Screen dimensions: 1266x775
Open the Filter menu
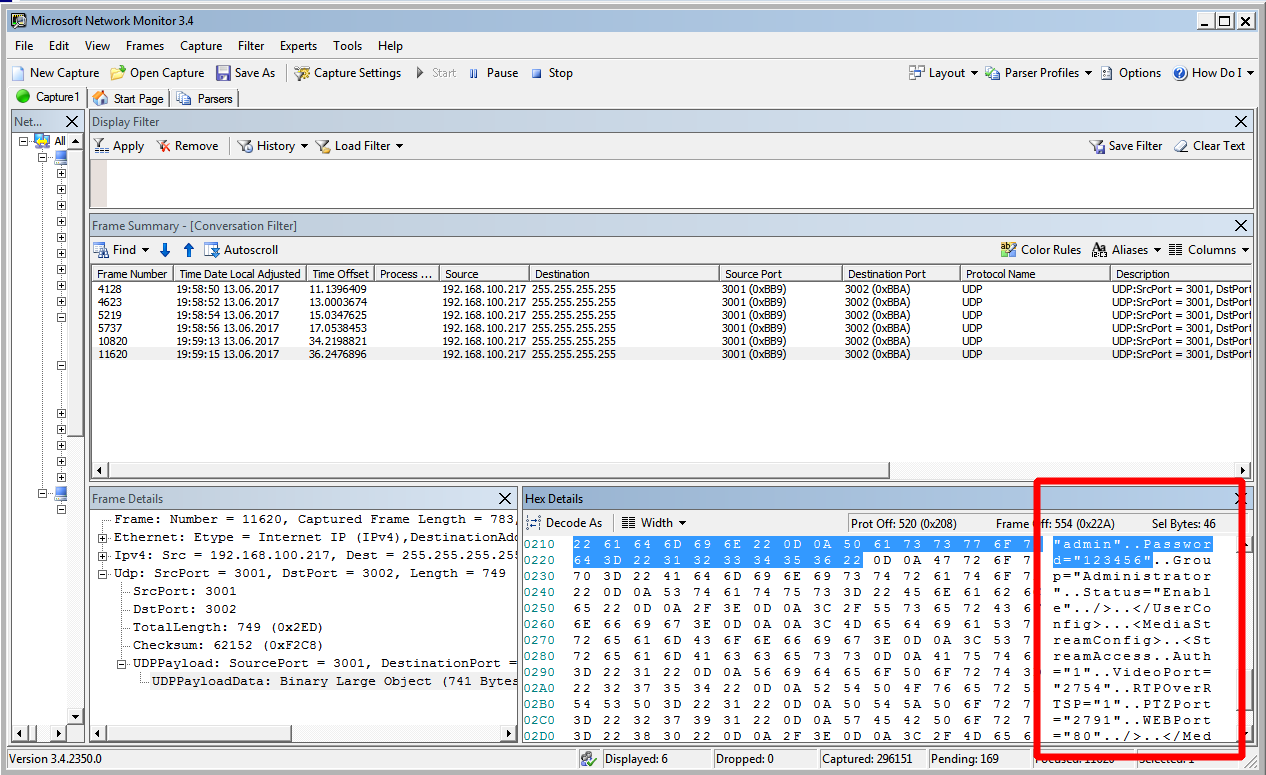click(x=251, y=46)
